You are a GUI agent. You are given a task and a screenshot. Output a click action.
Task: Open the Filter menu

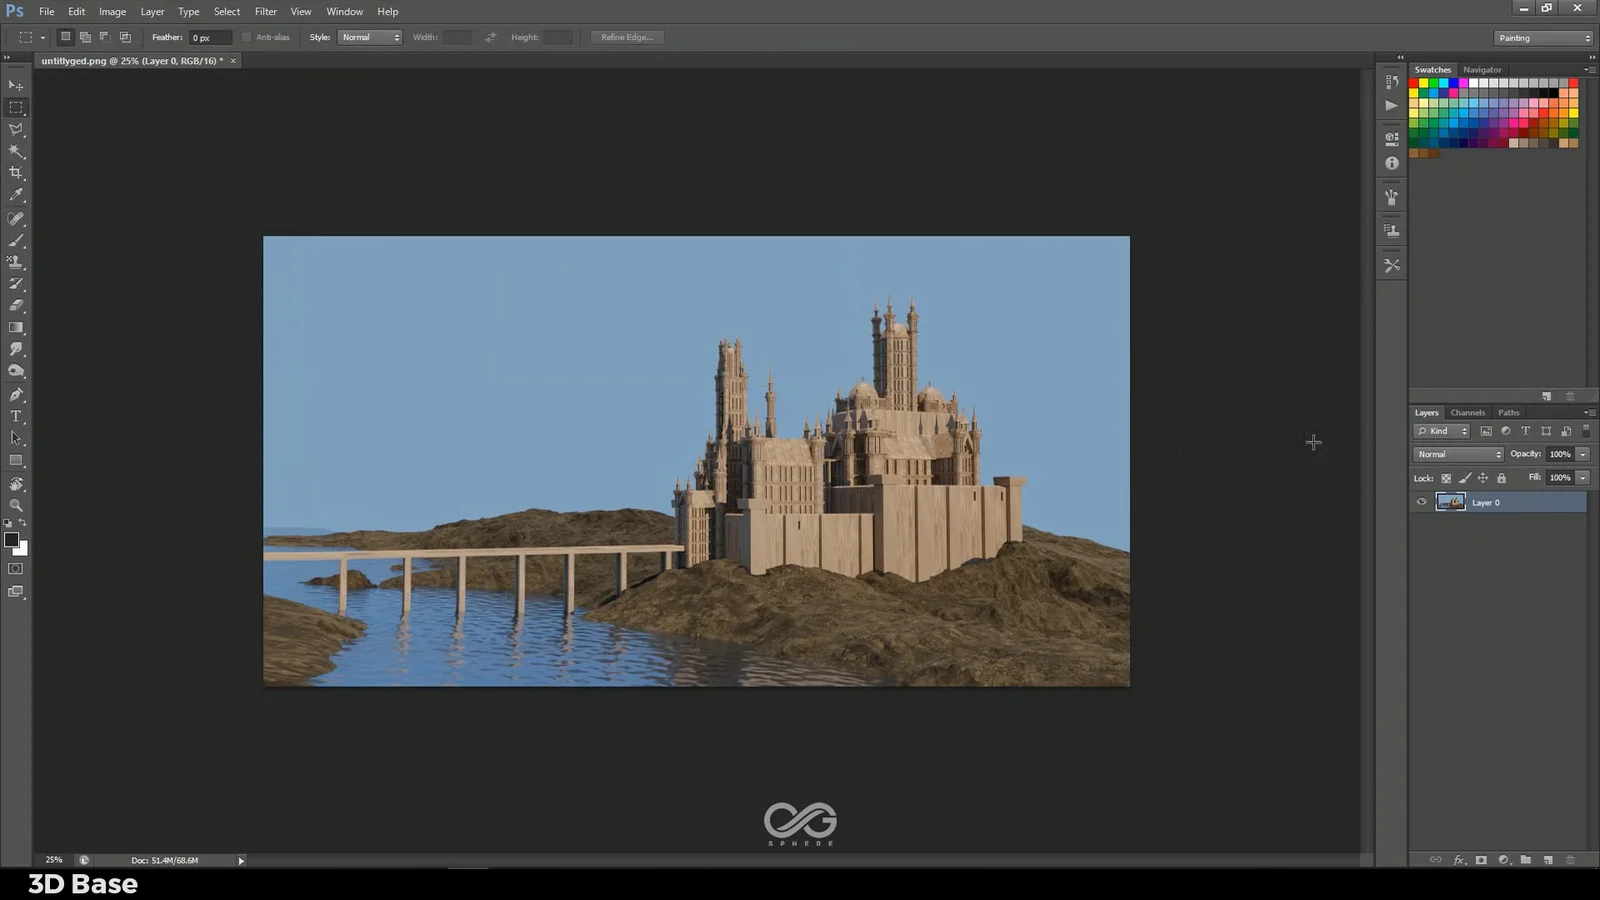[x=265, y=11]
